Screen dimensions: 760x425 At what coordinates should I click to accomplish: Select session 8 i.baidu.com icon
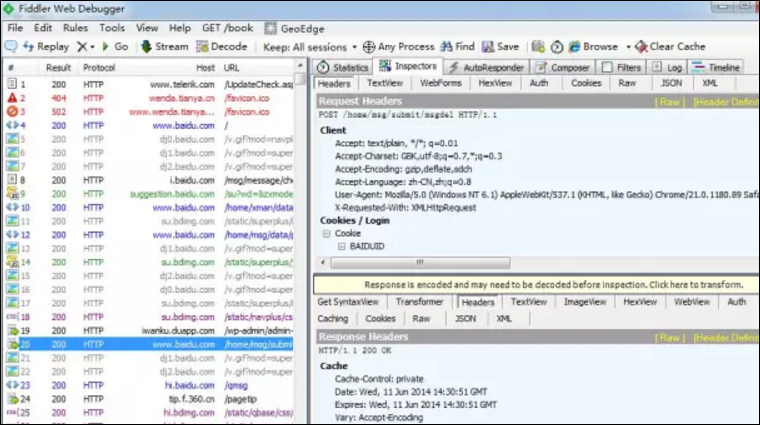(12, 180)
